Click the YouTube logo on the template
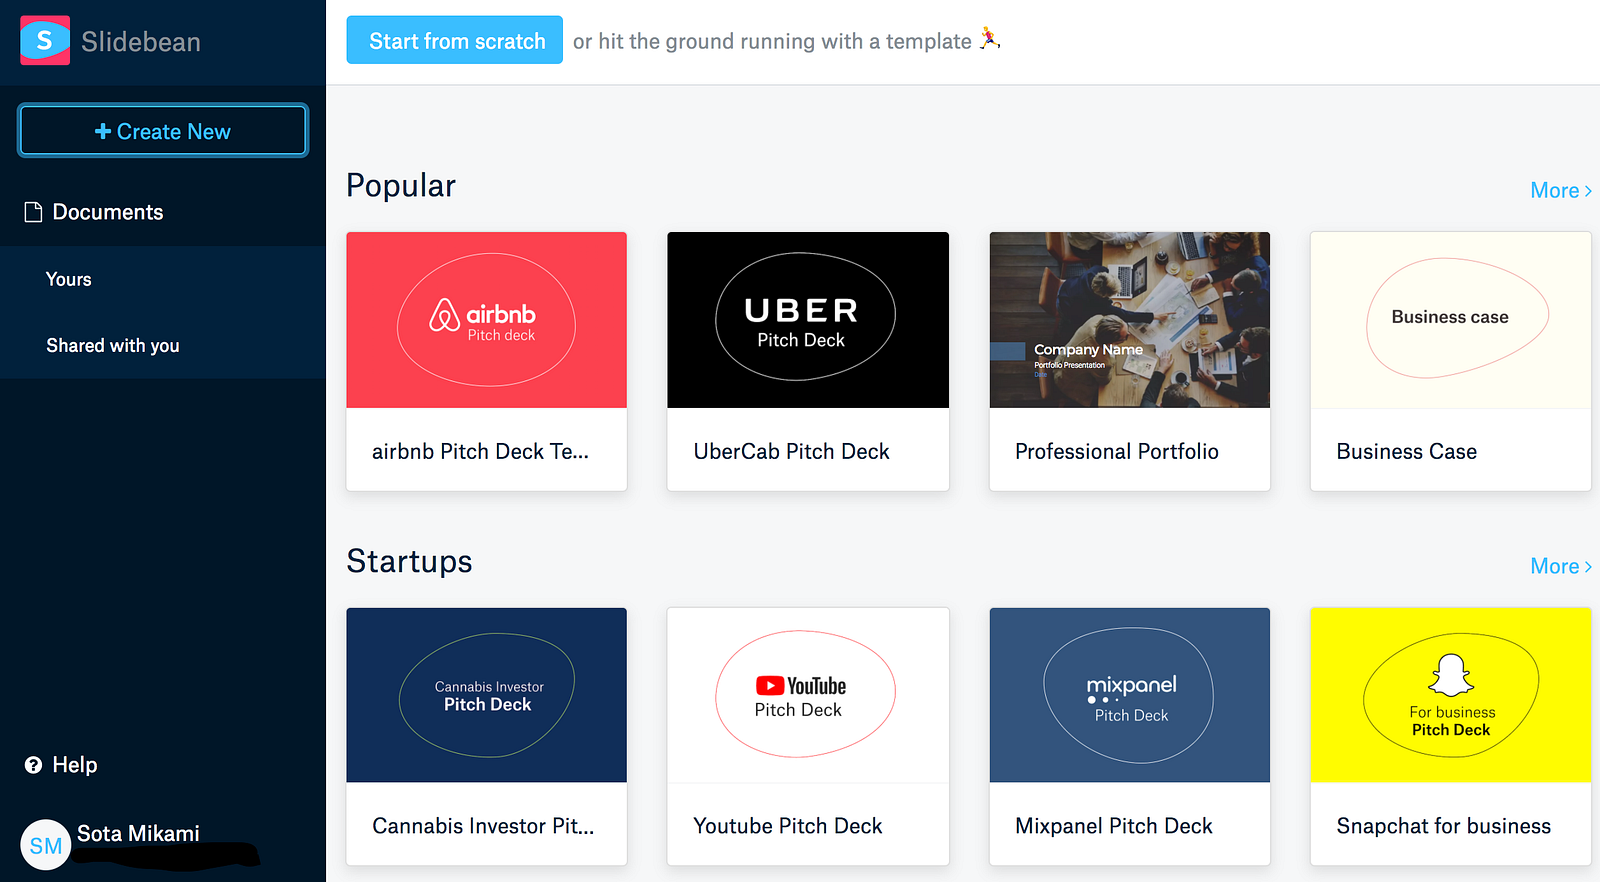This screenshot has height=882, width=1600. pyautogui.click(x=800, y=686)
